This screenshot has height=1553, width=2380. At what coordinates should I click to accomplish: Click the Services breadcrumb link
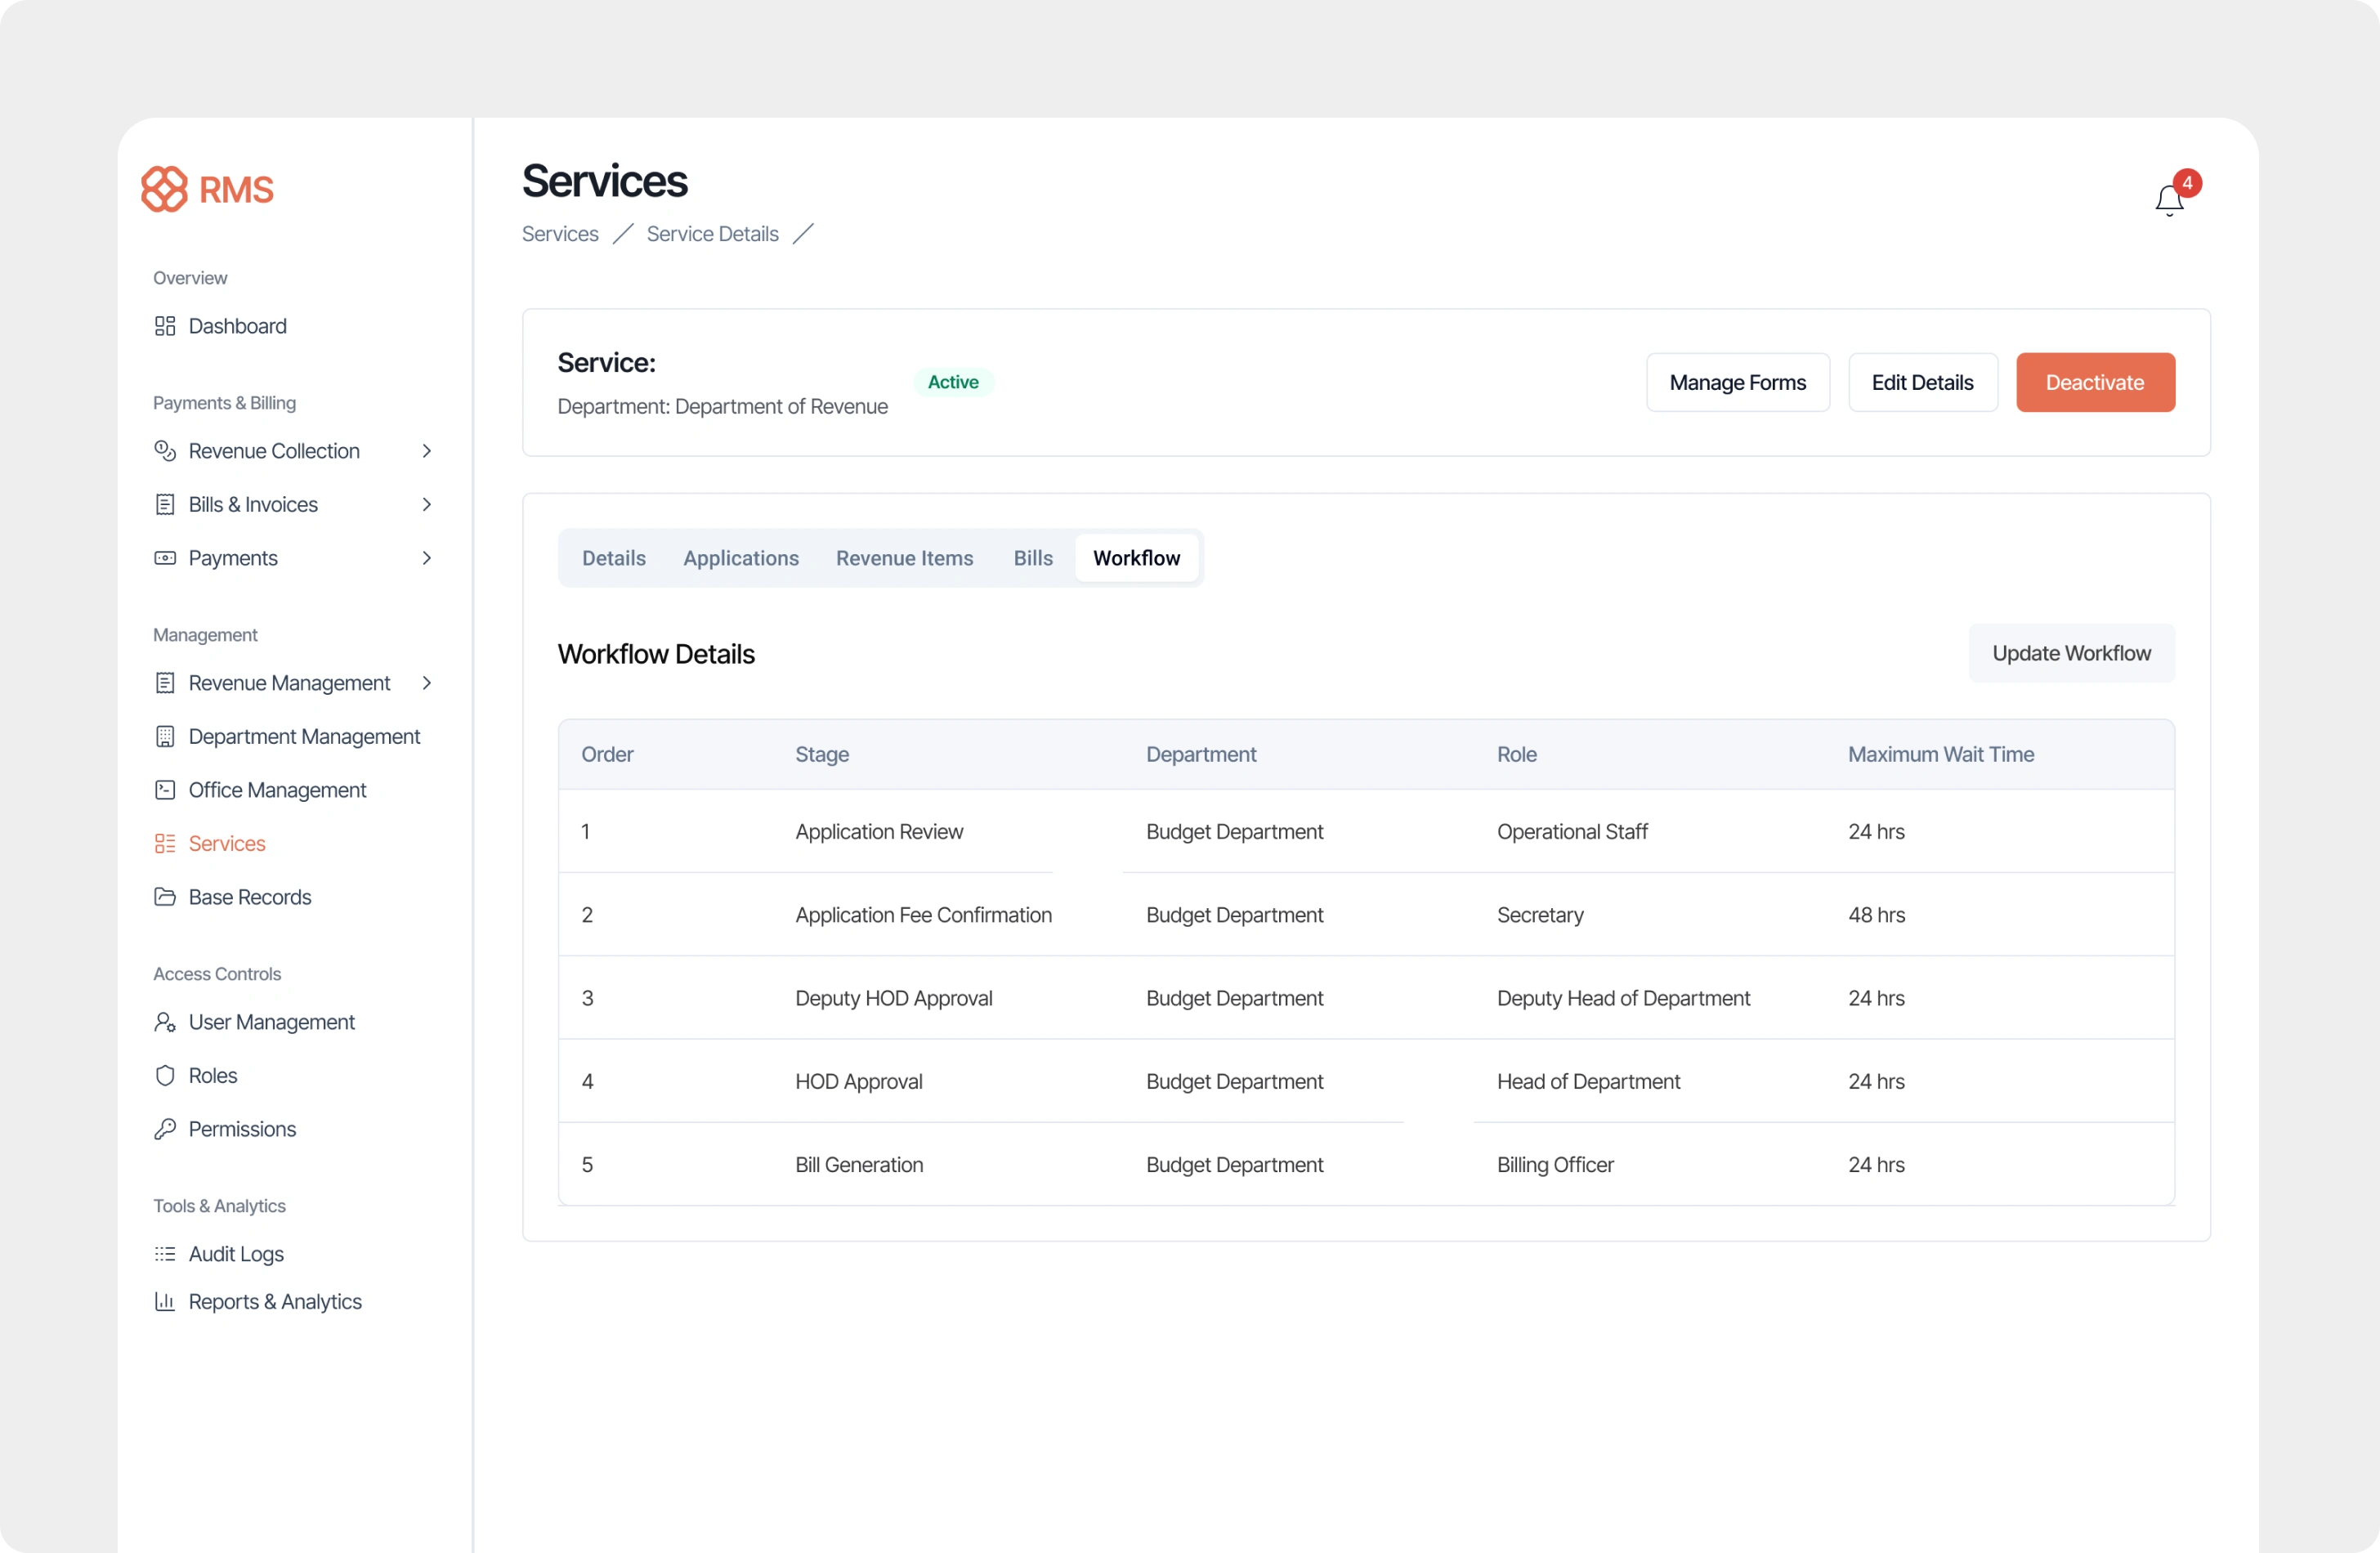(x=560, y=234)
